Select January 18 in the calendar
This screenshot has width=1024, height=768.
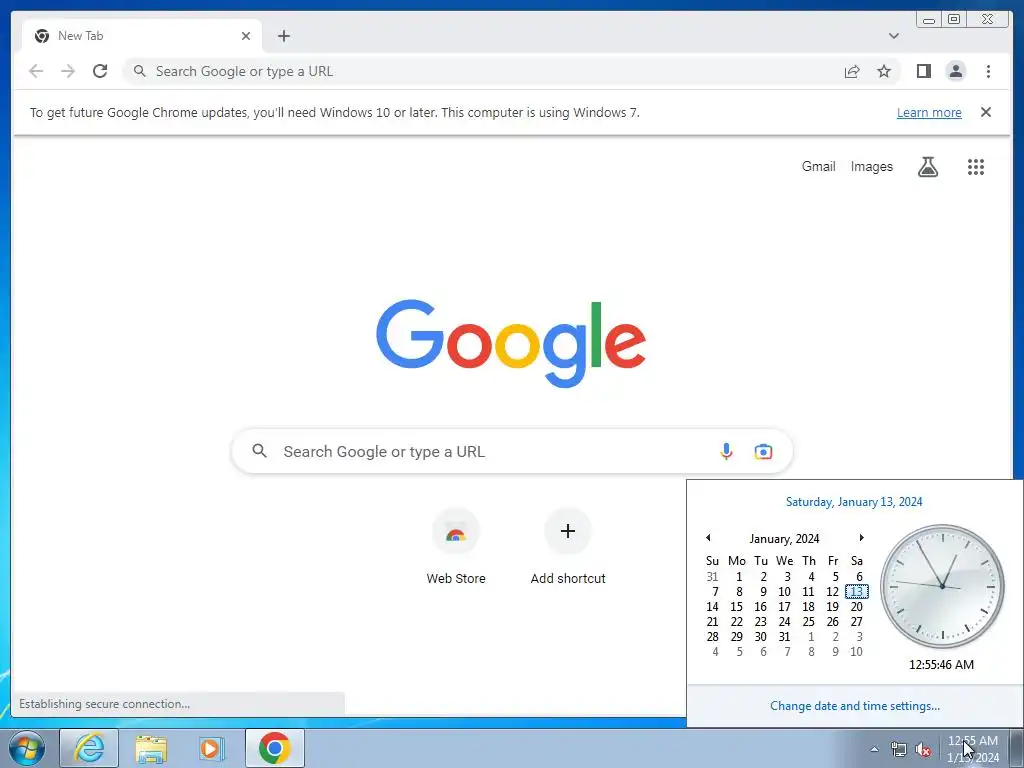(x=808, y=607)
